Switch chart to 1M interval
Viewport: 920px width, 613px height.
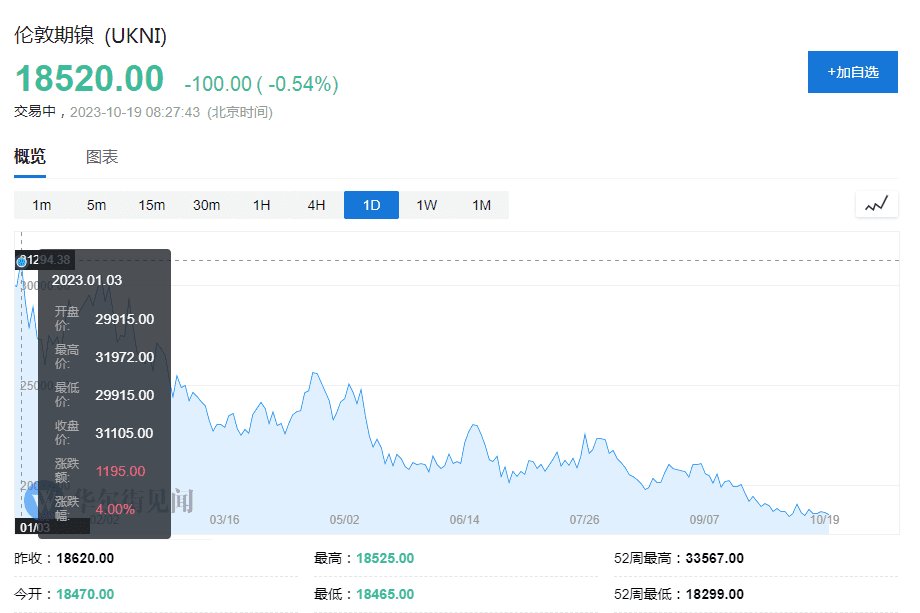[482, 205]
